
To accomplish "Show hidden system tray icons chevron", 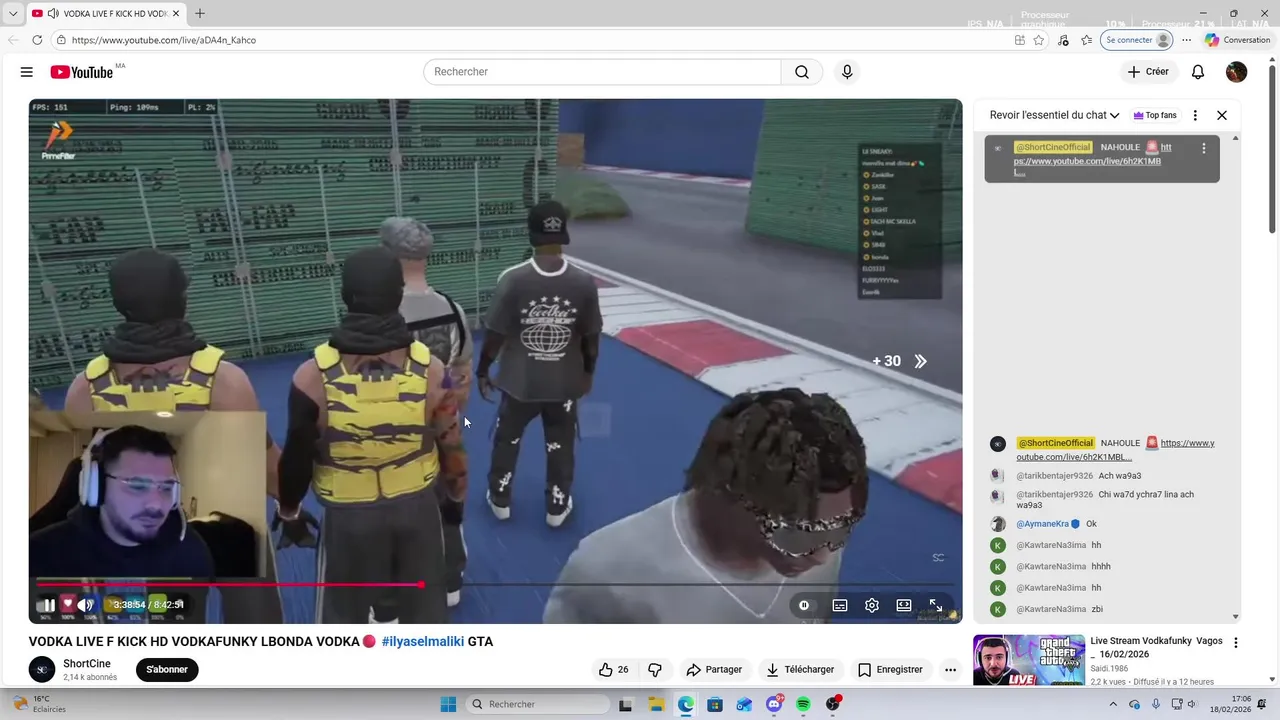I will [1113, 704].
